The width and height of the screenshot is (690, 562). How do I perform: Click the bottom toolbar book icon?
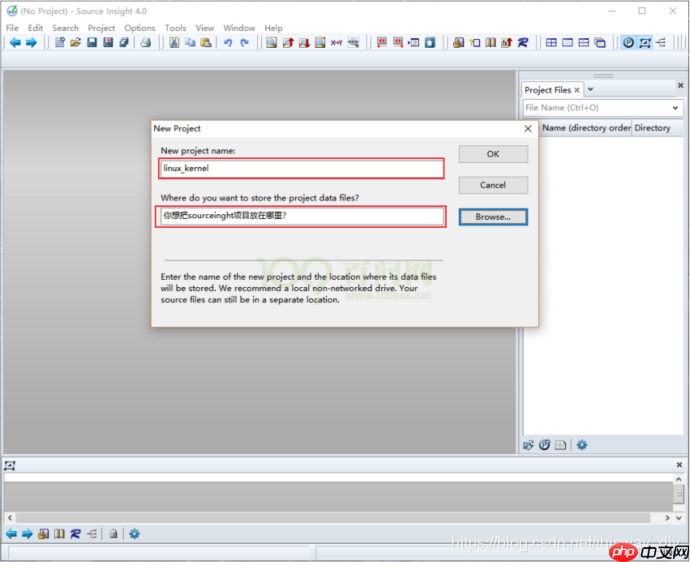point(59,534)
